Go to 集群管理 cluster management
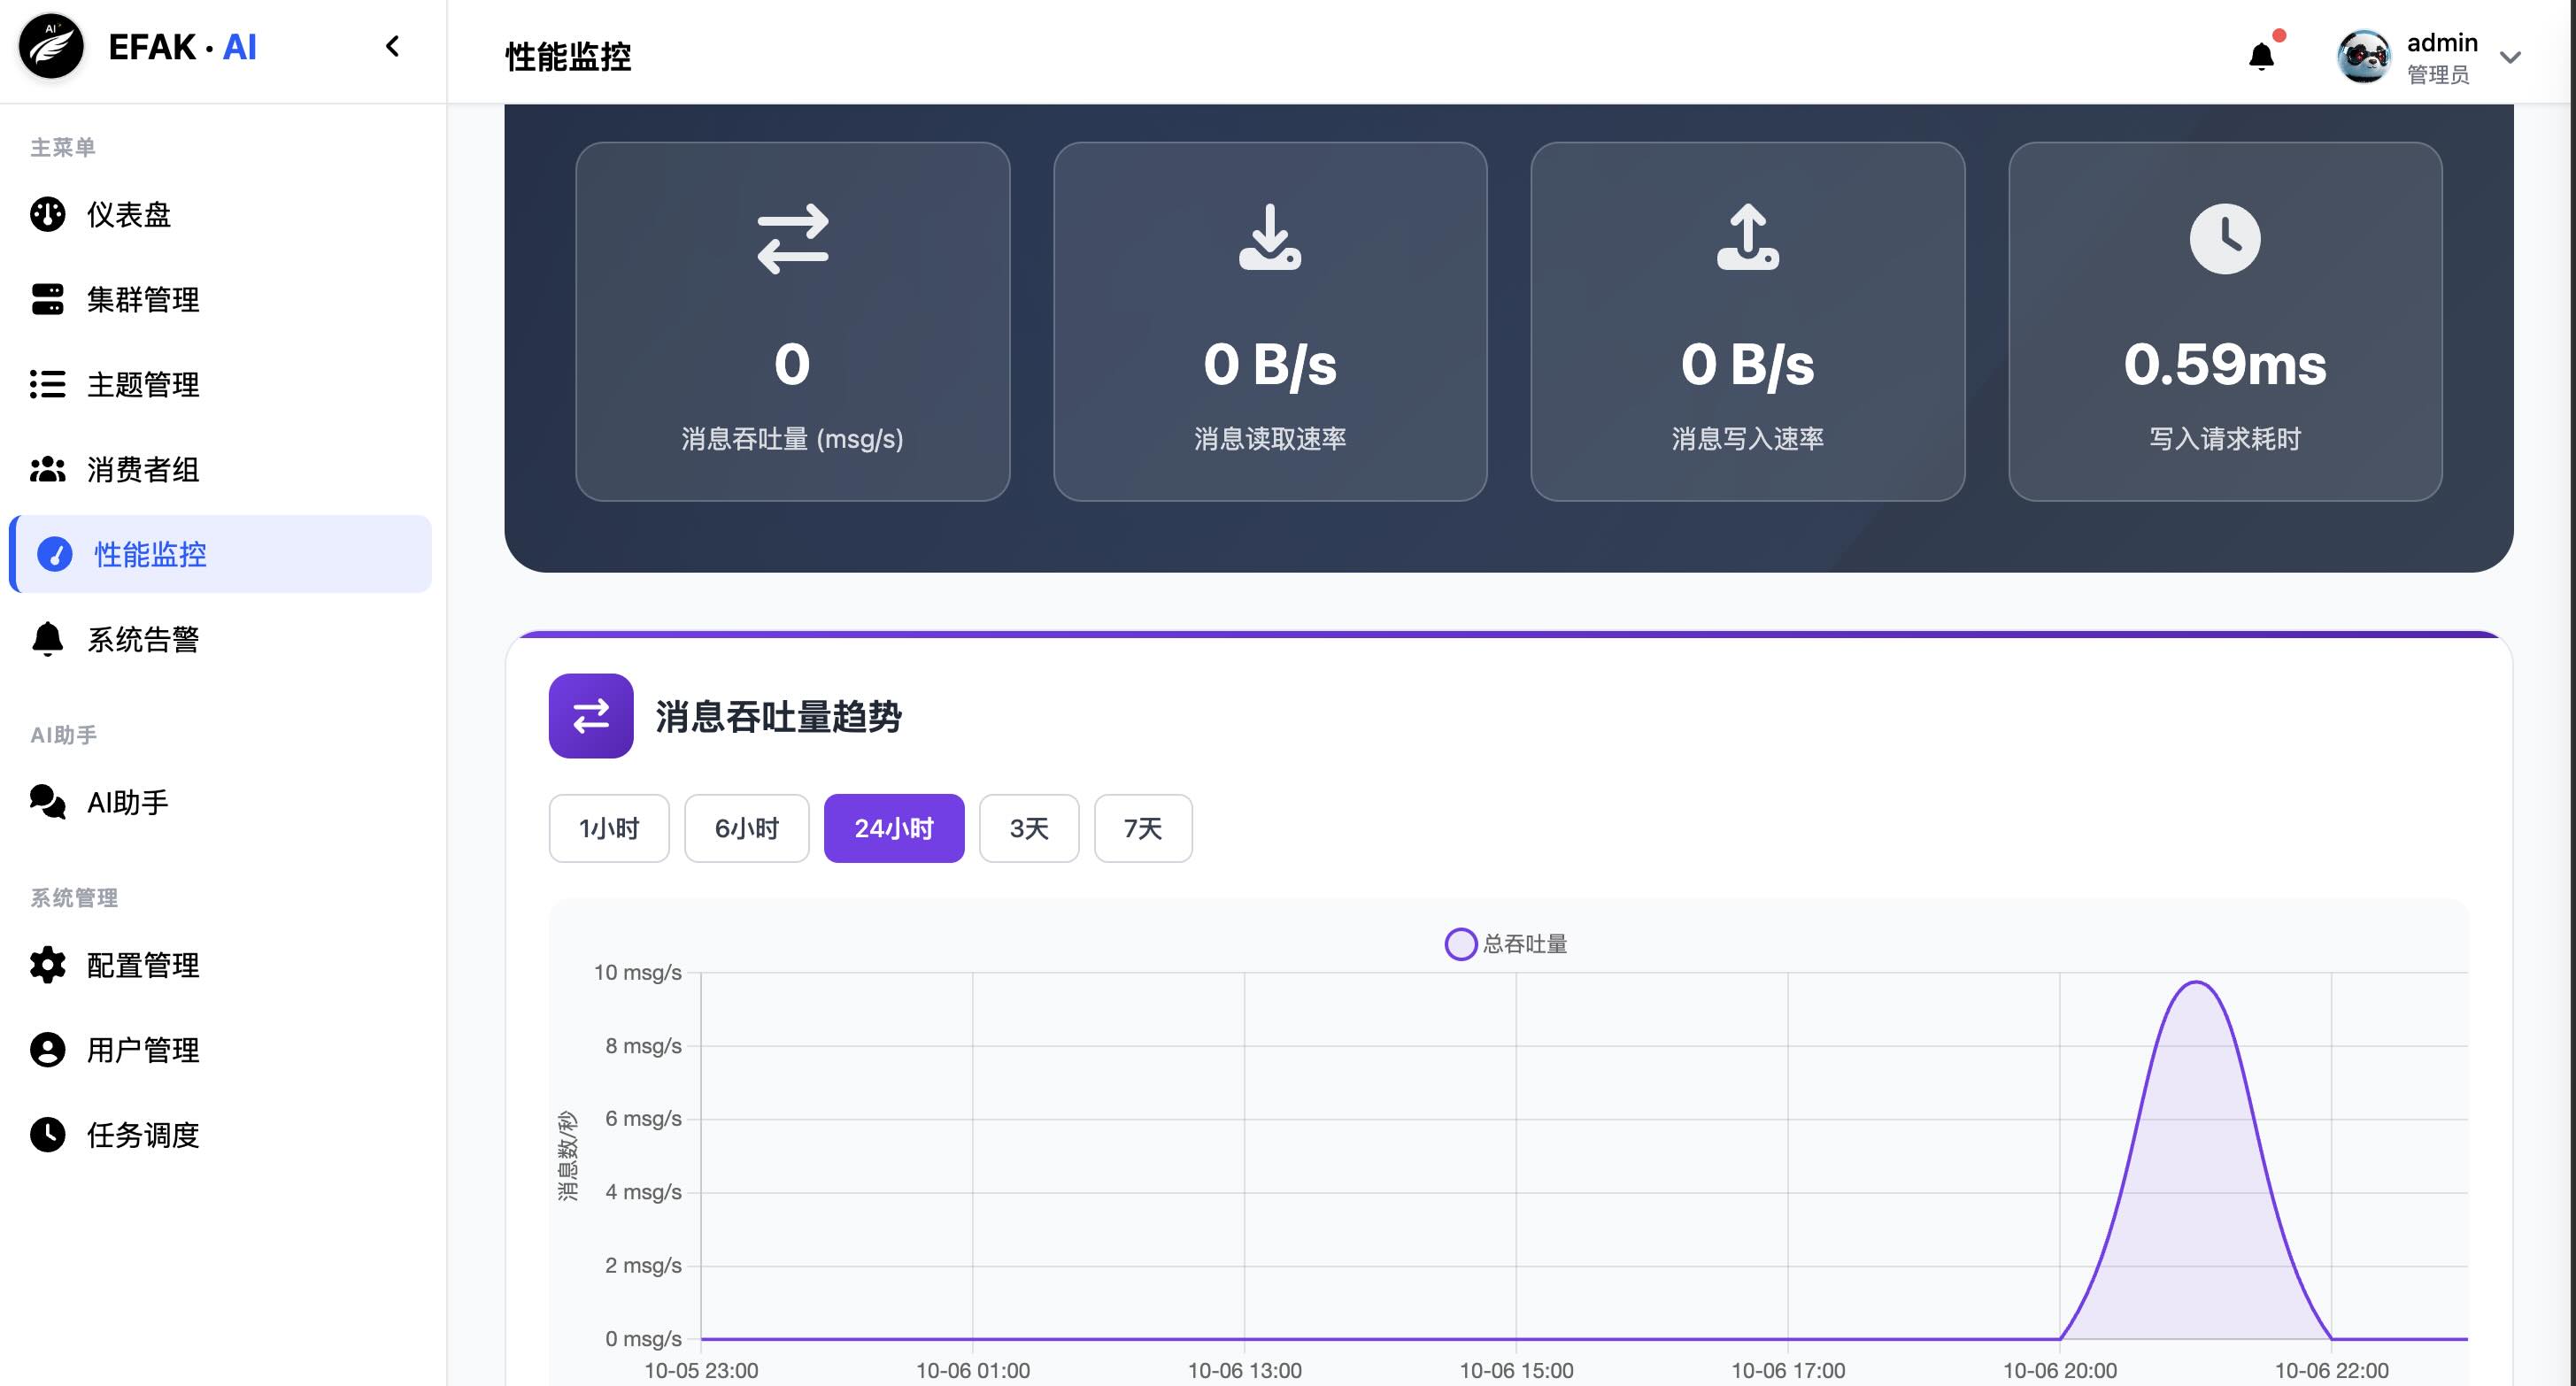 [x=142, y=299]
